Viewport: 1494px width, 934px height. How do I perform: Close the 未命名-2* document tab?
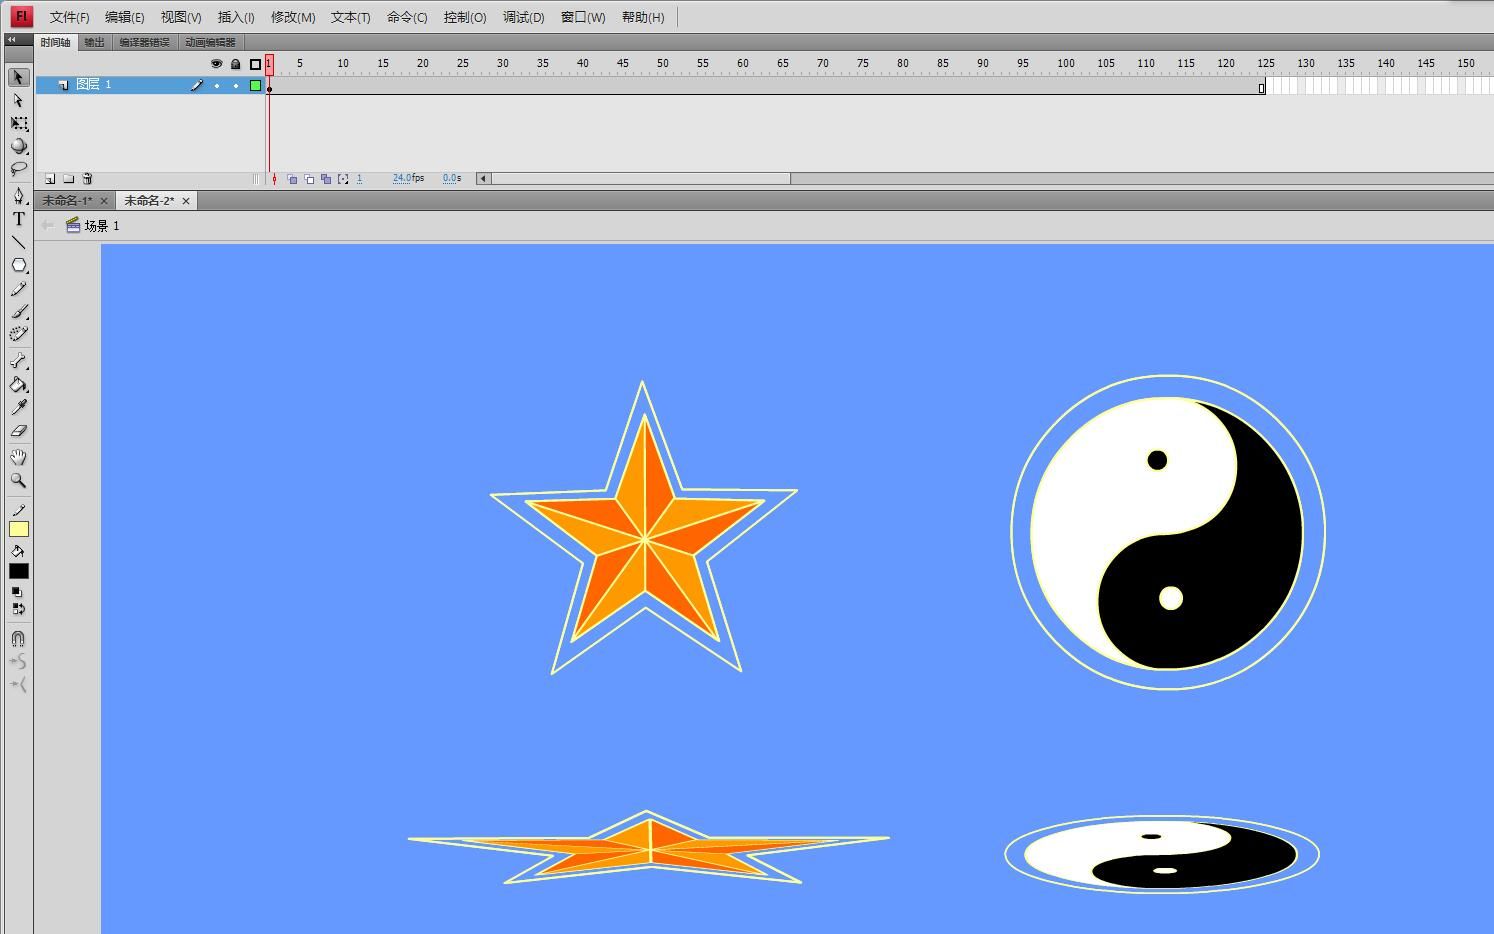[186, 201]
